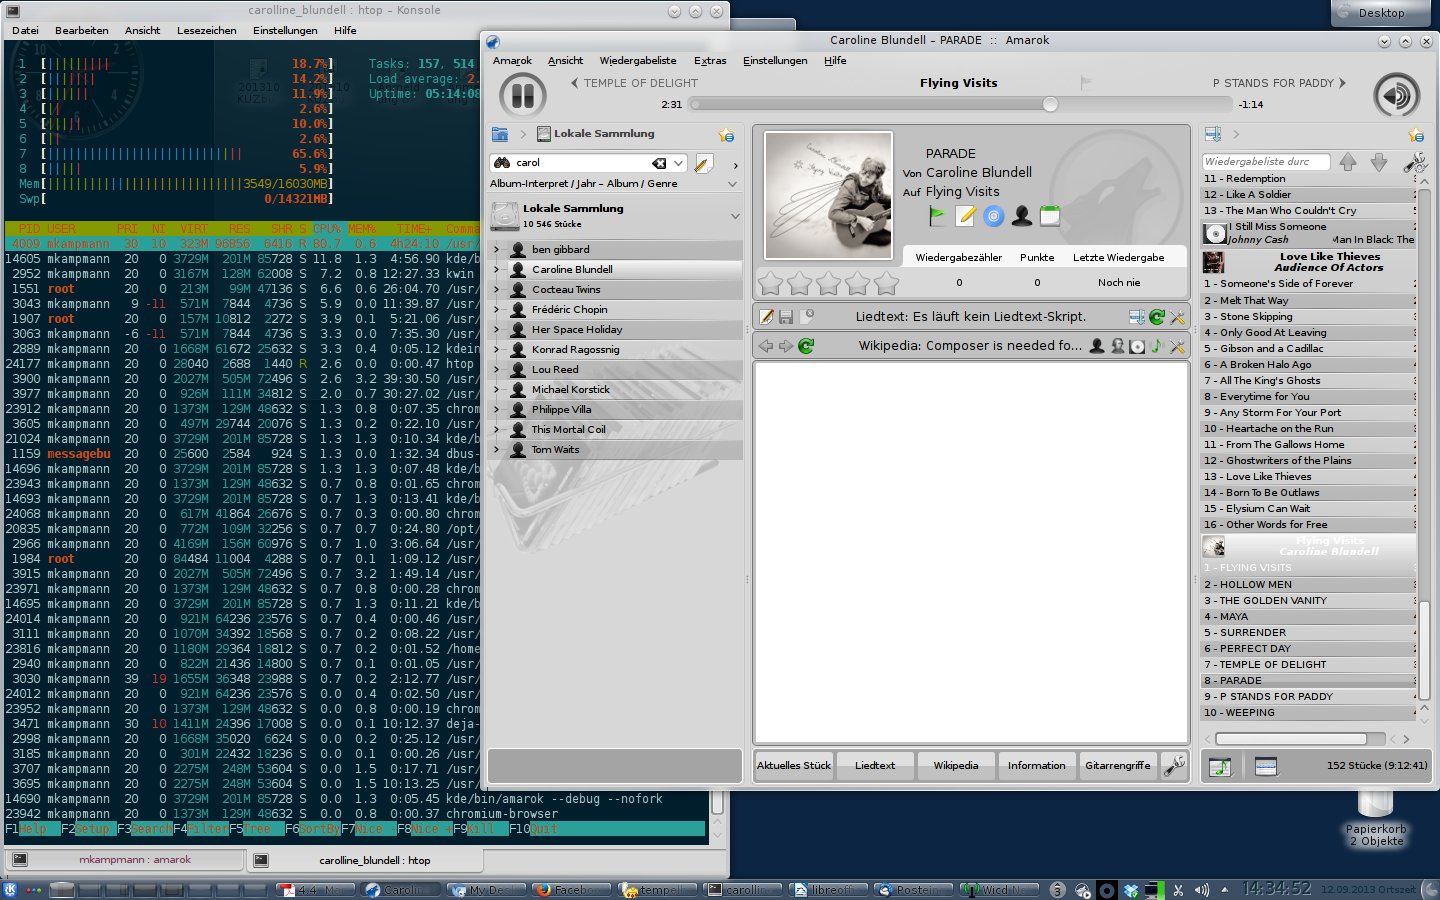The image size is (1440, 900).
Task: Rate the track three stars
Action: [x=828, y=284]
